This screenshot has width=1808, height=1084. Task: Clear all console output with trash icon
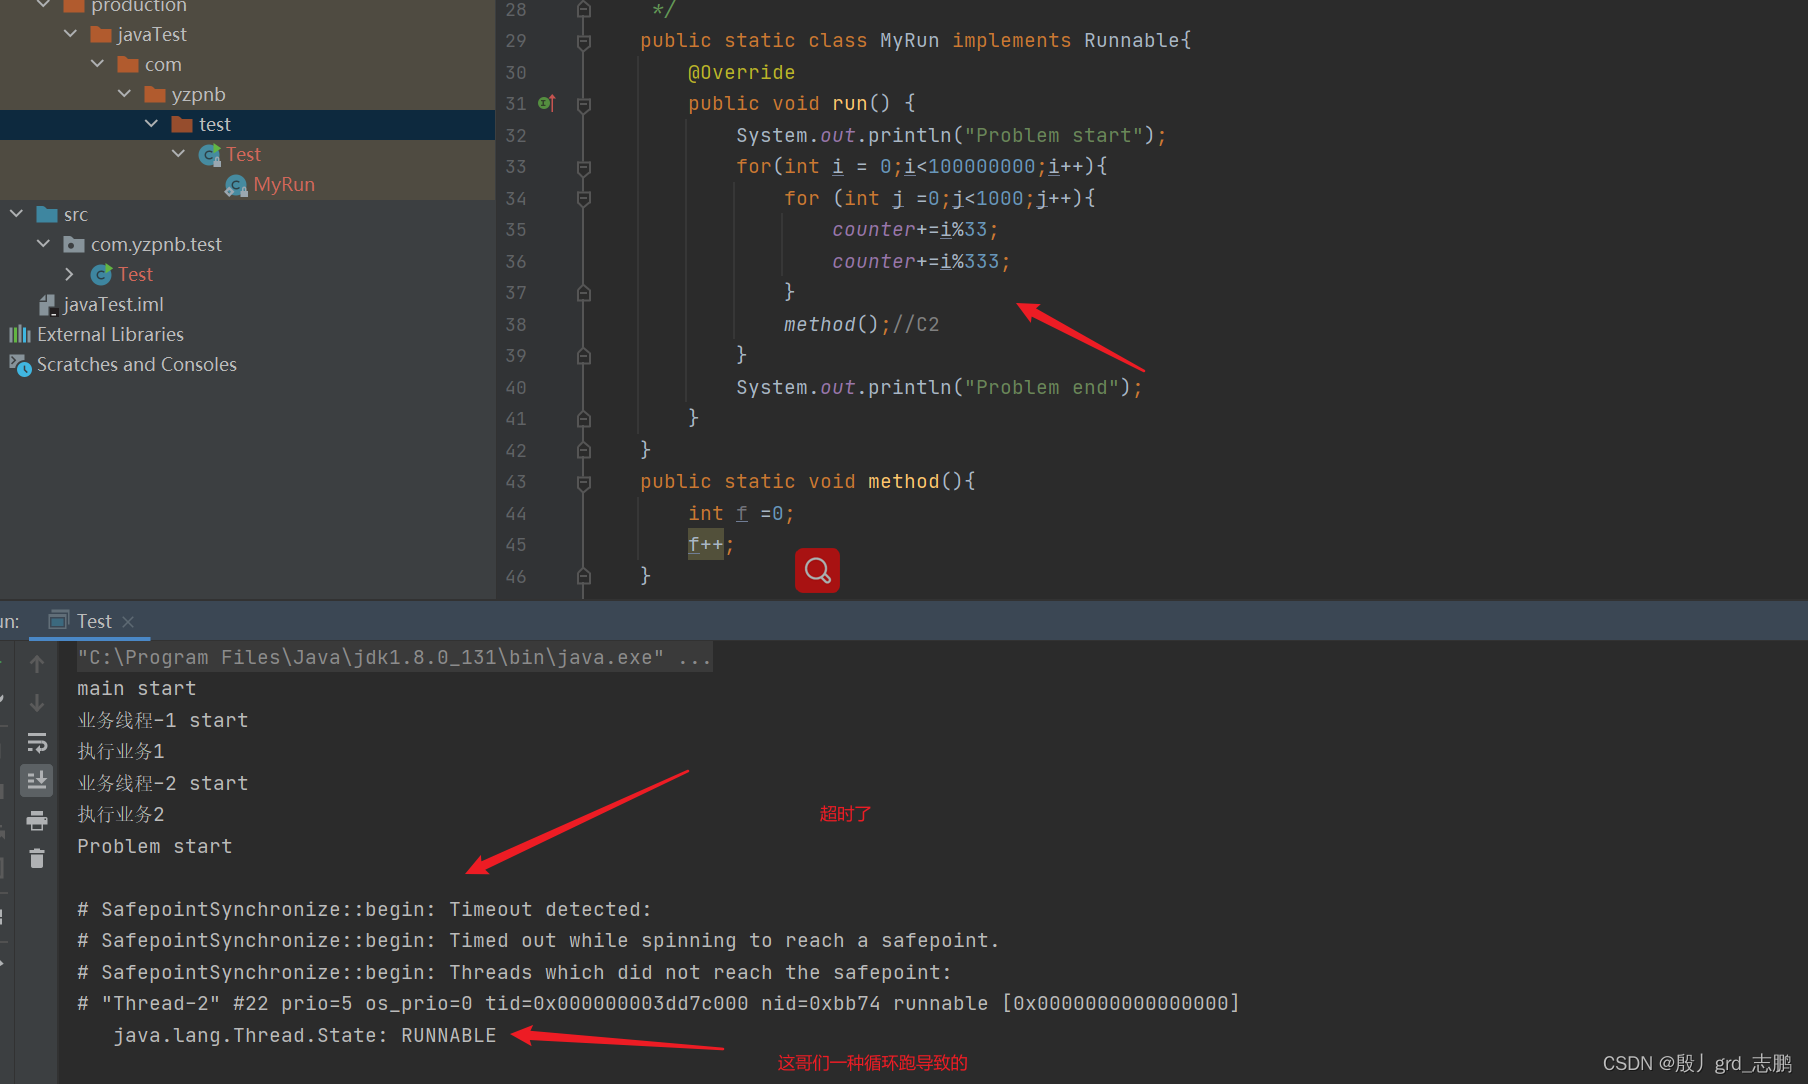[x=37, y=859]
